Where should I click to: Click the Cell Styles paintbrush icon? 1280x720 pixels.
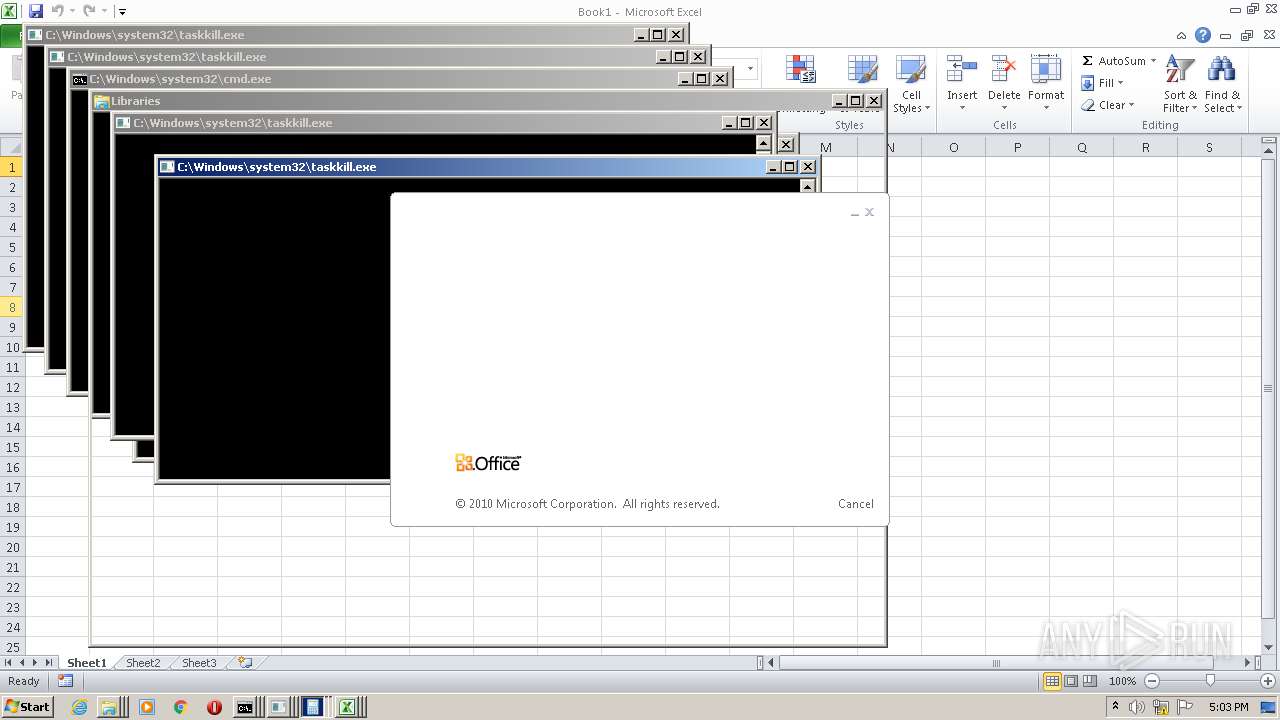coord(910,70)
